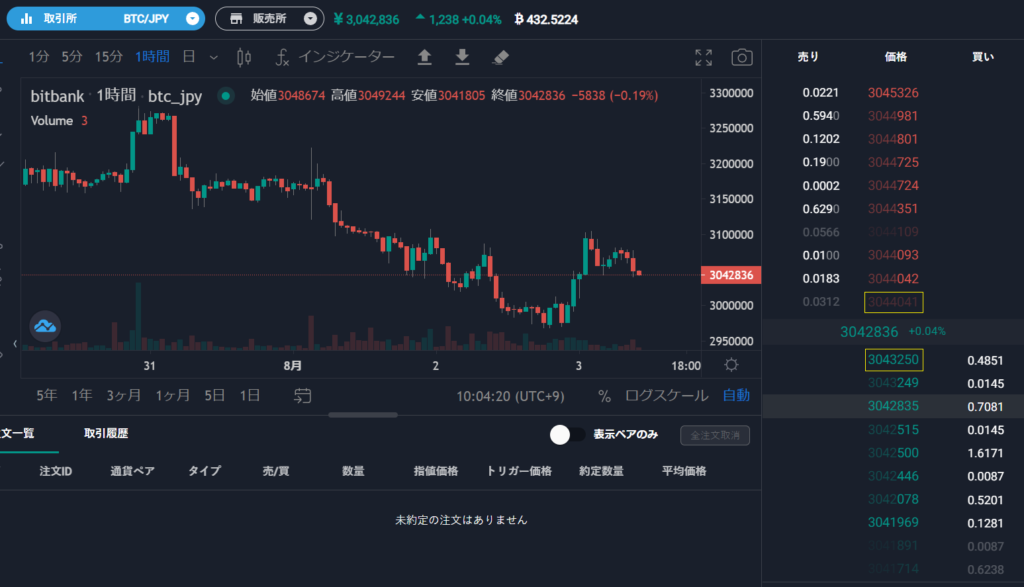Select the candlestick chart style icon

pos(243,58)
